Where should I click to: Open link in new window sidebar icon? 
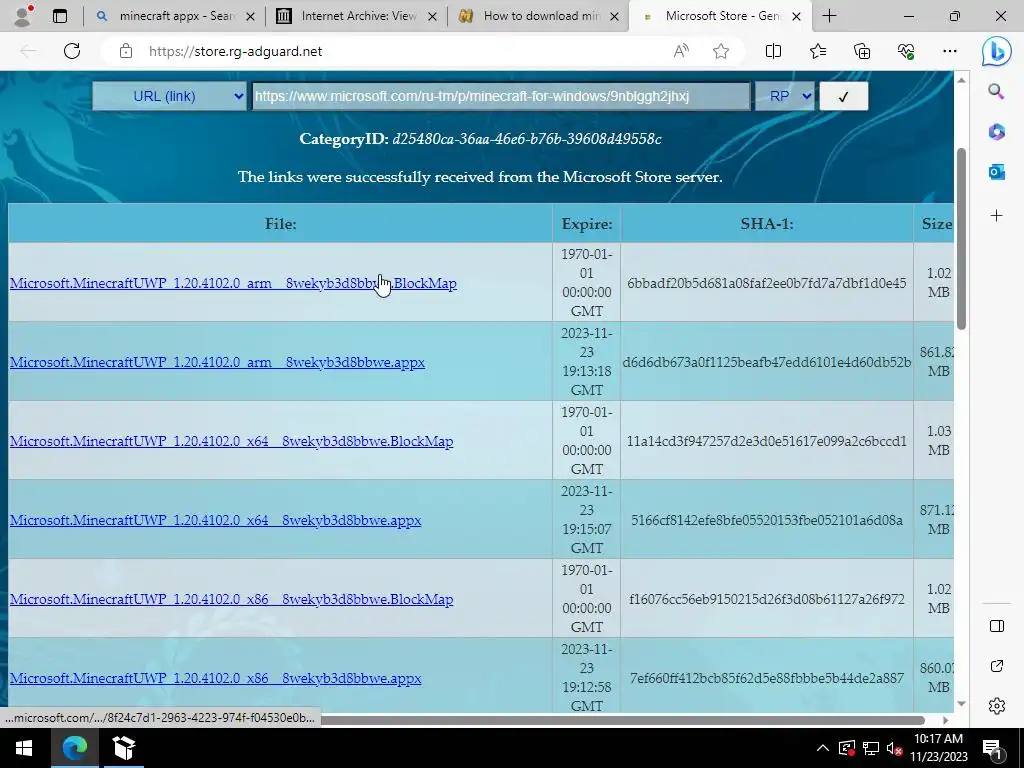(997, 666)
